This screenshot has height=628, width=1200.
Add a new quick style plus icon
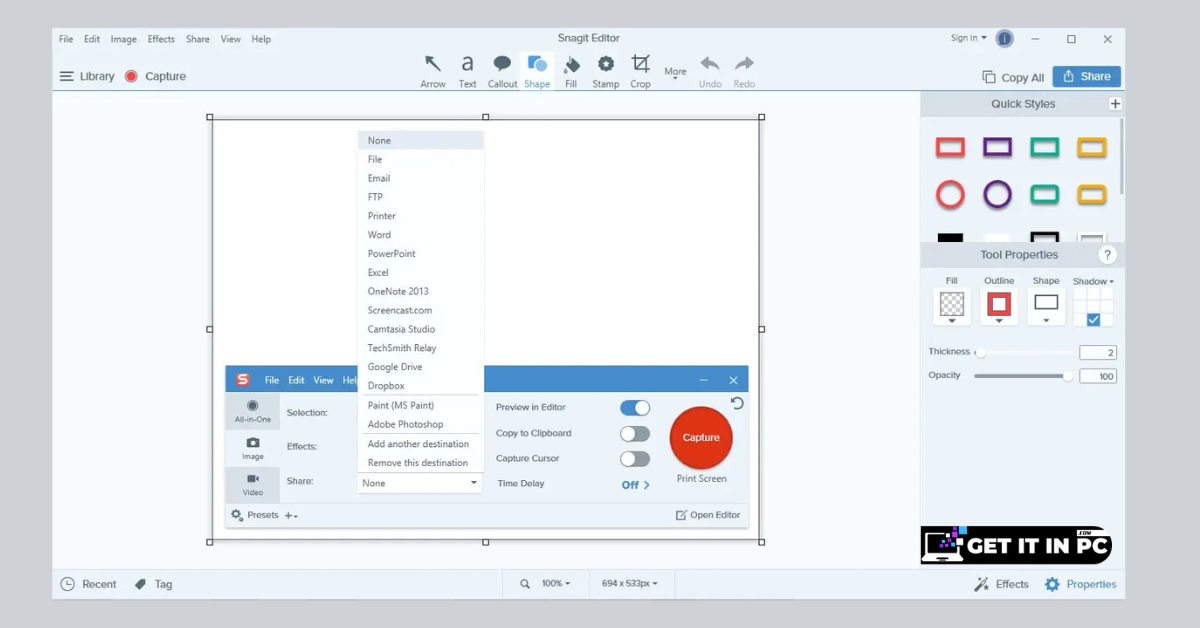pos(1115,104)
